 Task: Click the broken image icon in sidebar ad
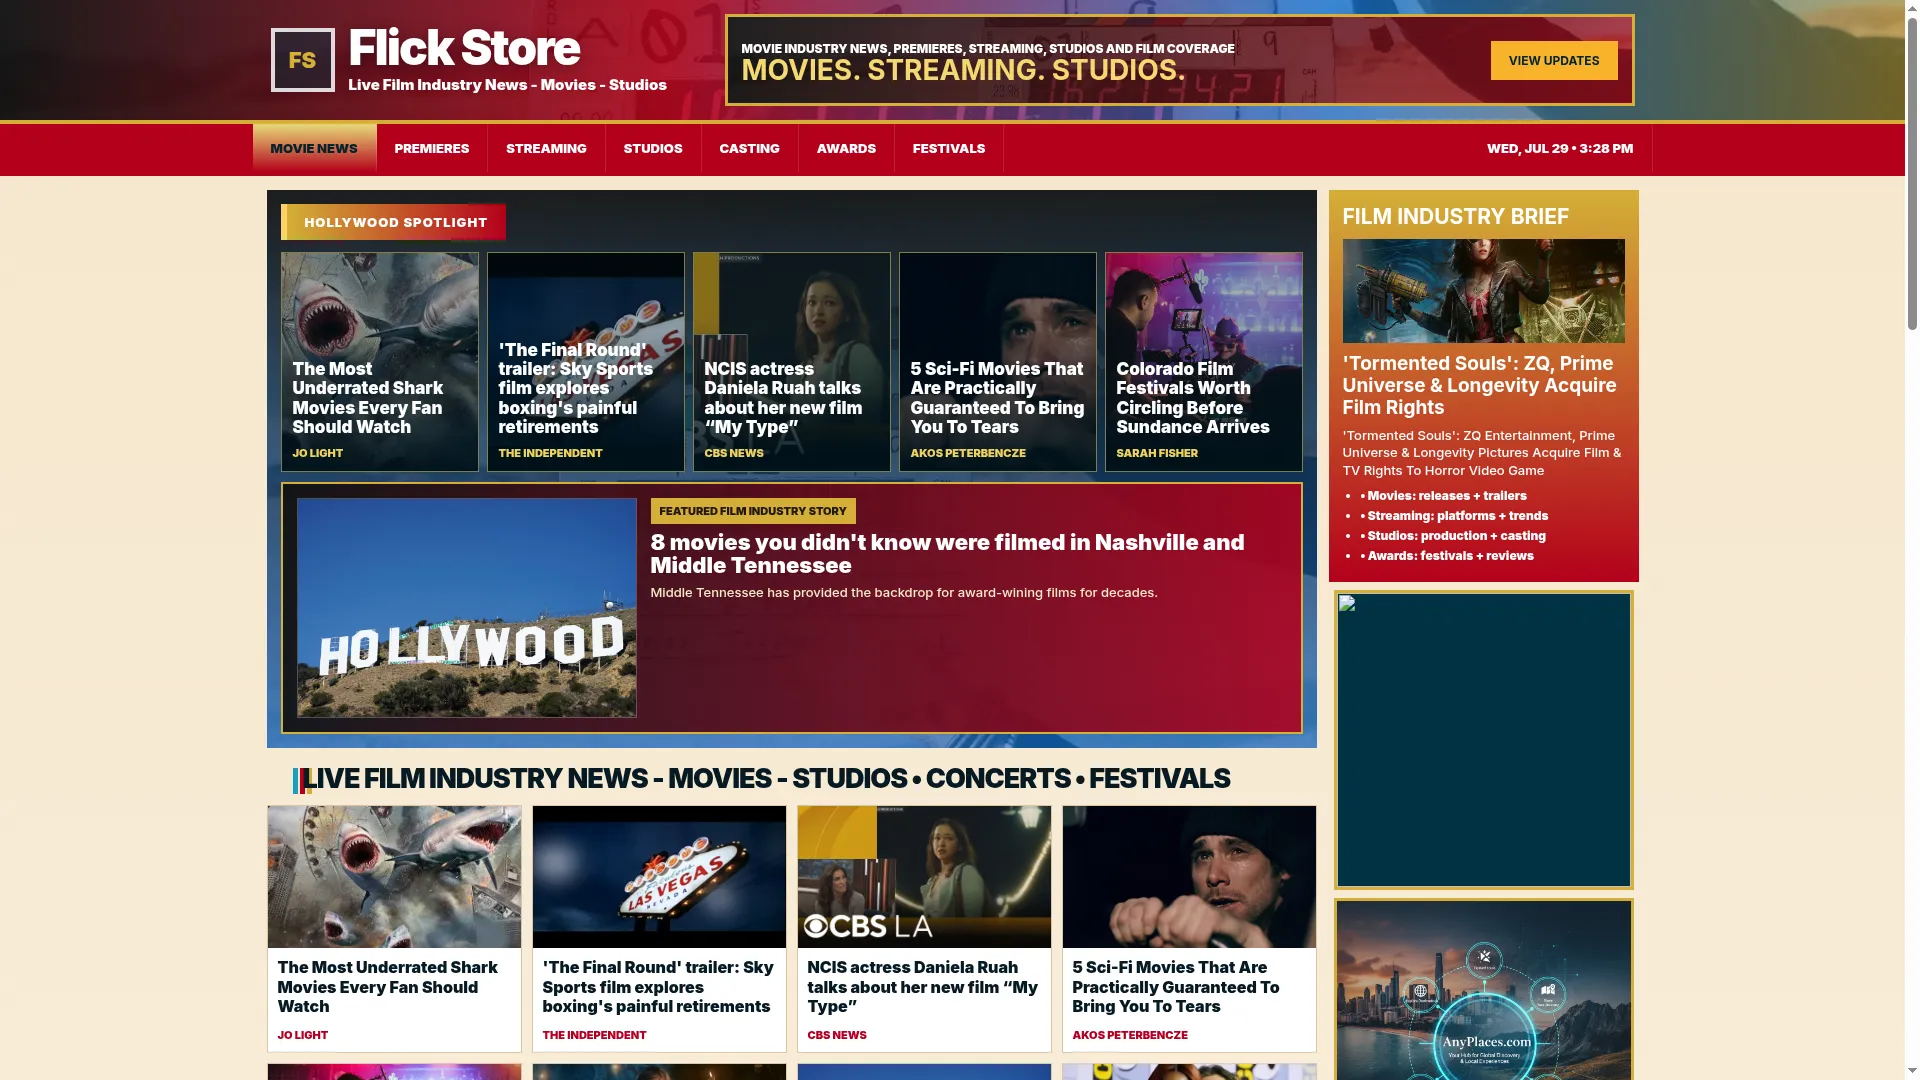(x=1347, y=603)
